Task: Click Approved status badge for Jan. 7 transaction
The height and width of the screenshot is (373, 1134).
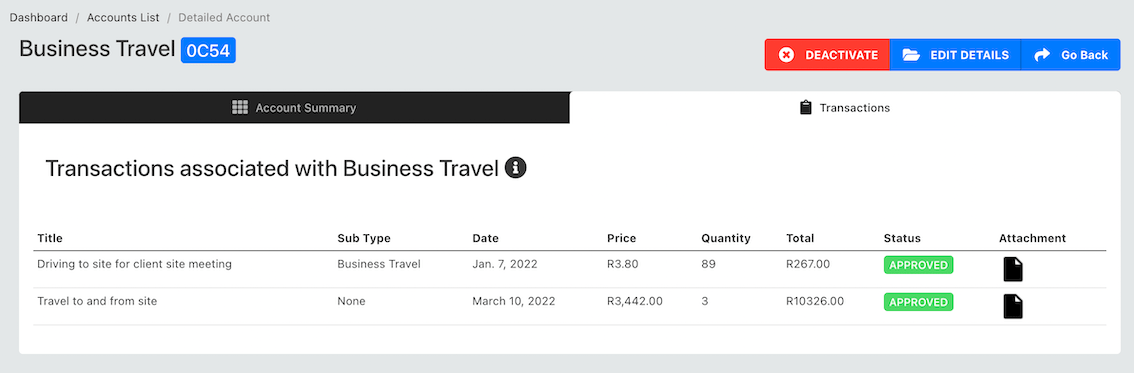Action: pyautogui.click(x=918, y=265)
